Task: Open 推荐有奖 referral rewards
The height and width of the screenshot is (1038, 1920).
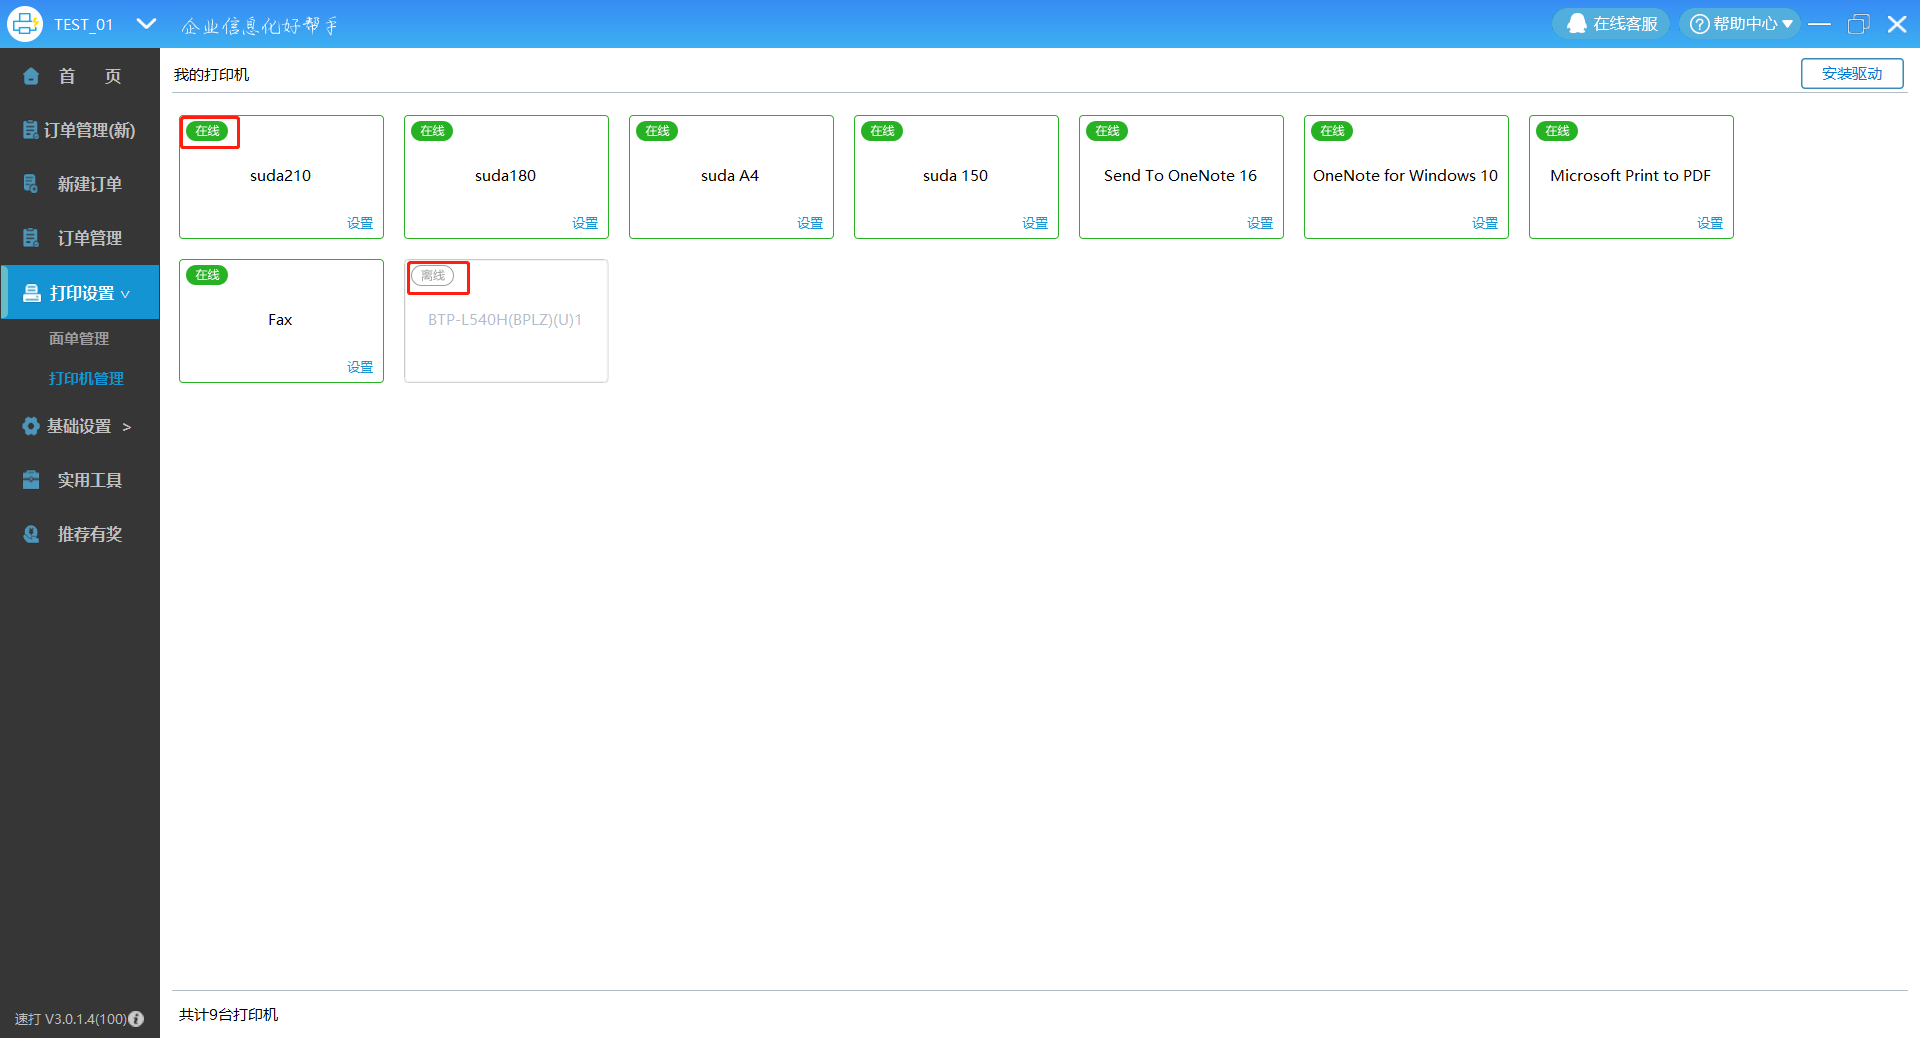Action: (80, 534)
